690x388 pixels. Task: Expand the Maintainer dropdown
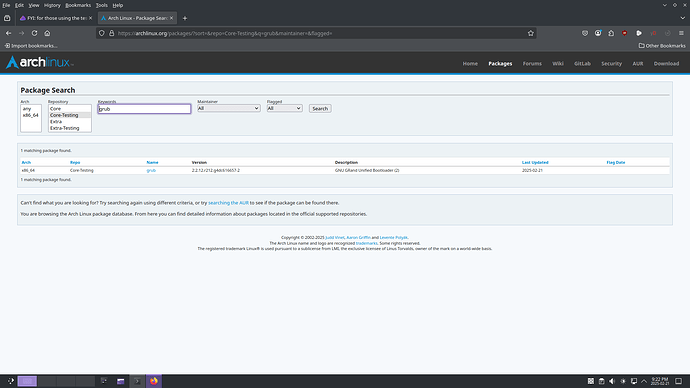pos(228,108)
